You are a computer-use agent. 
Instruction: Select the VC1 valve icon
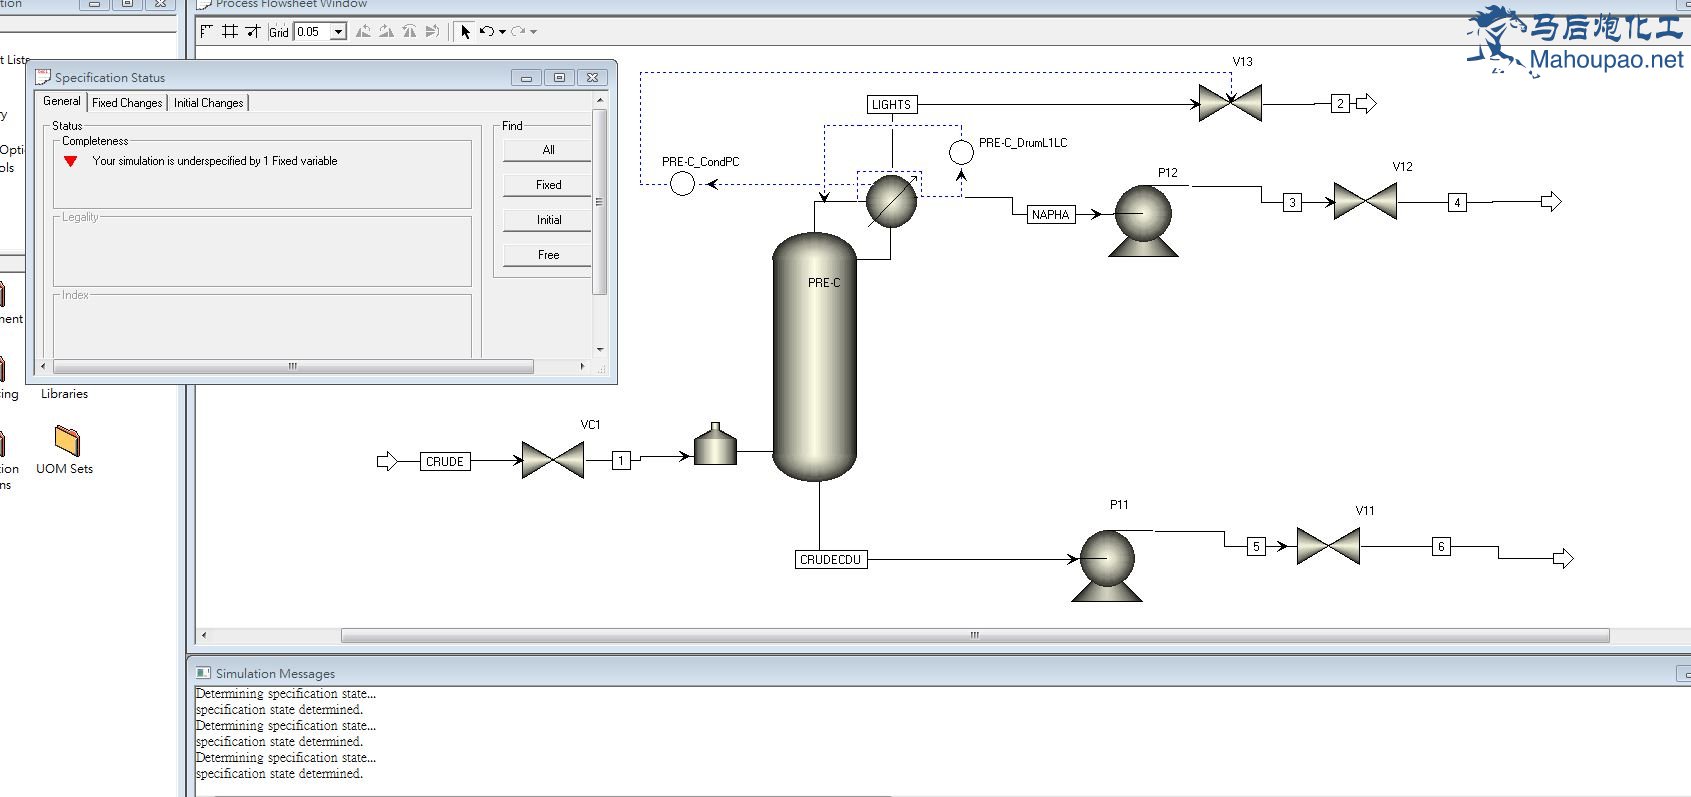pos(553,460)
